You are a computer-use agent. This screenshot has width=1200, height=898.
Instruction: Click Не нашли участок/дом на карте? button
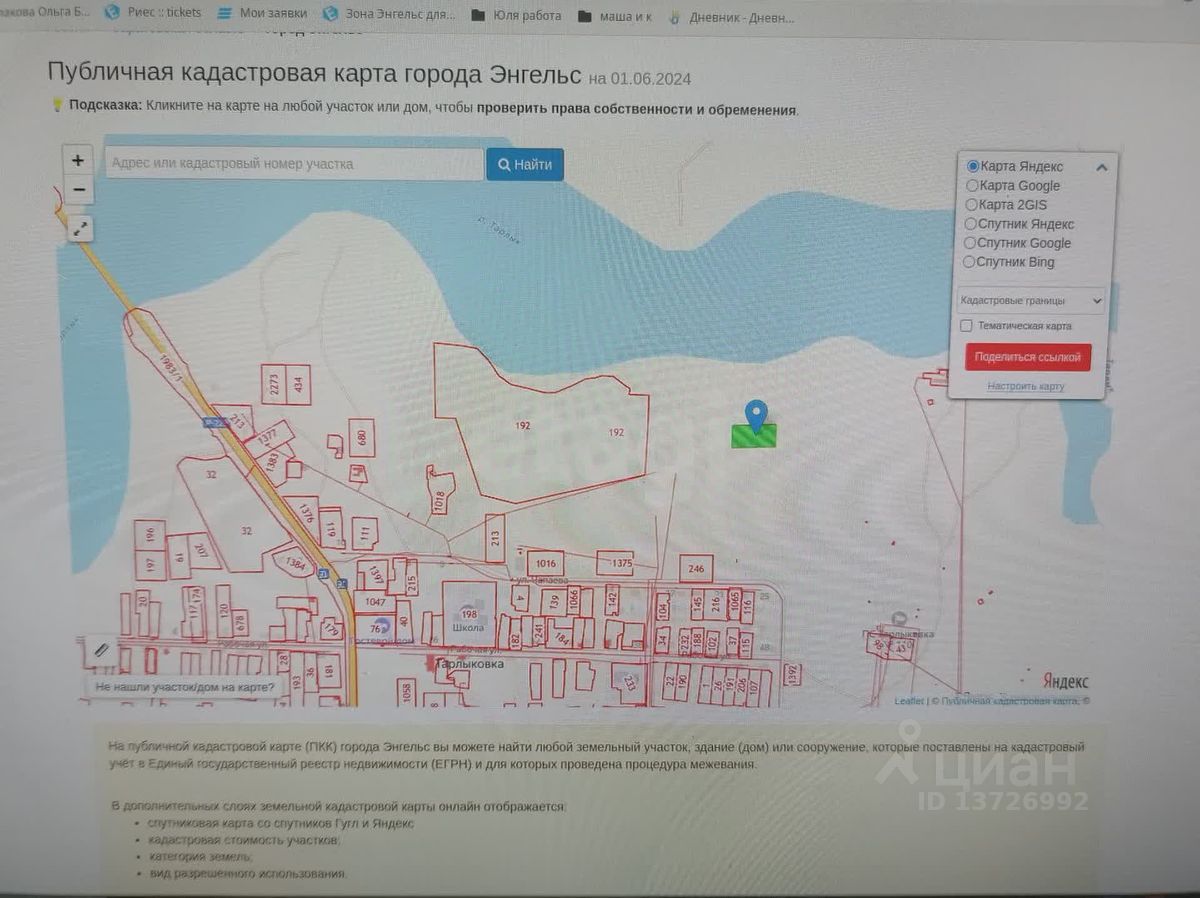tap(185, 687)
